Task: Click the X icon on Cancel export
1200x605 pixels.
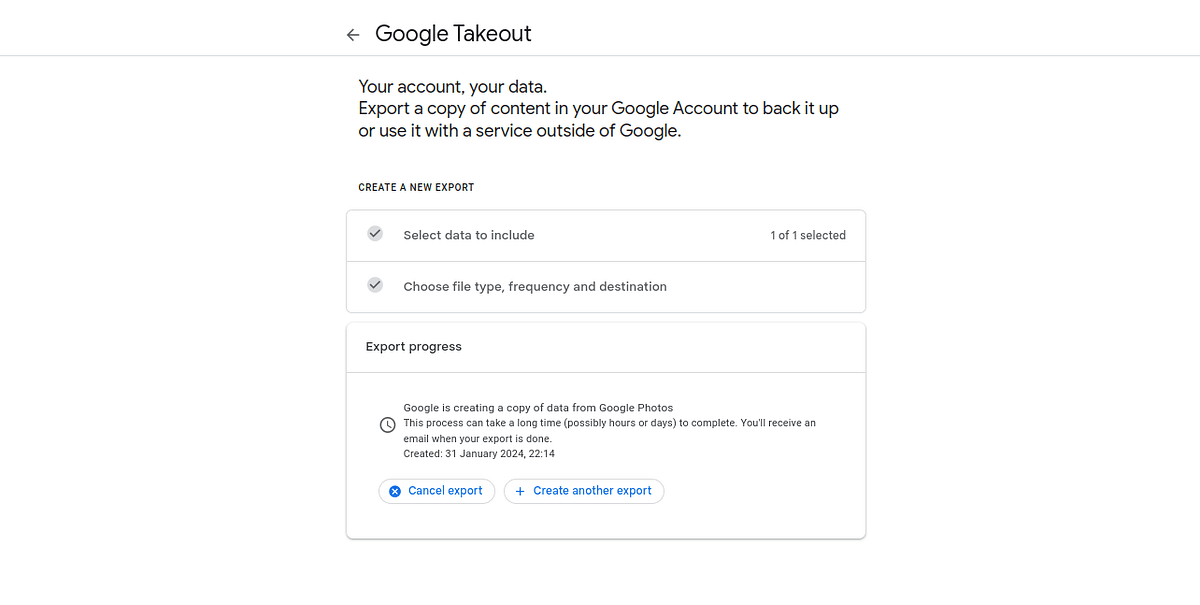Action: click(x=395, y=491)
